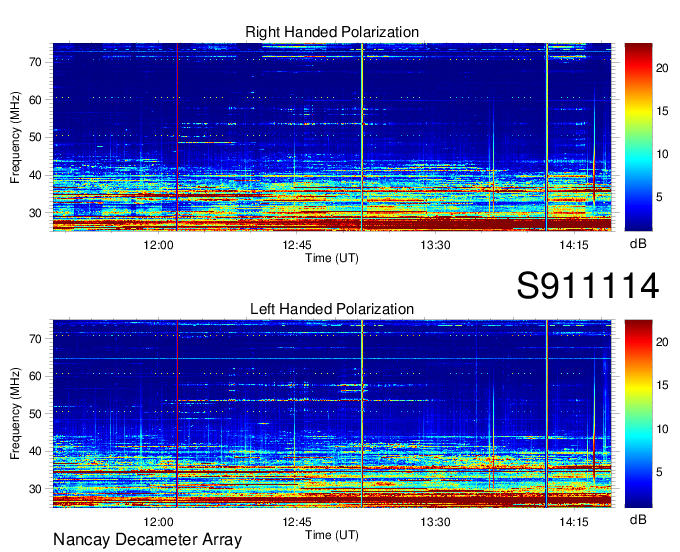Click the bottom plot's color scale bar
680x552 pixels.
tap(638, 414)
